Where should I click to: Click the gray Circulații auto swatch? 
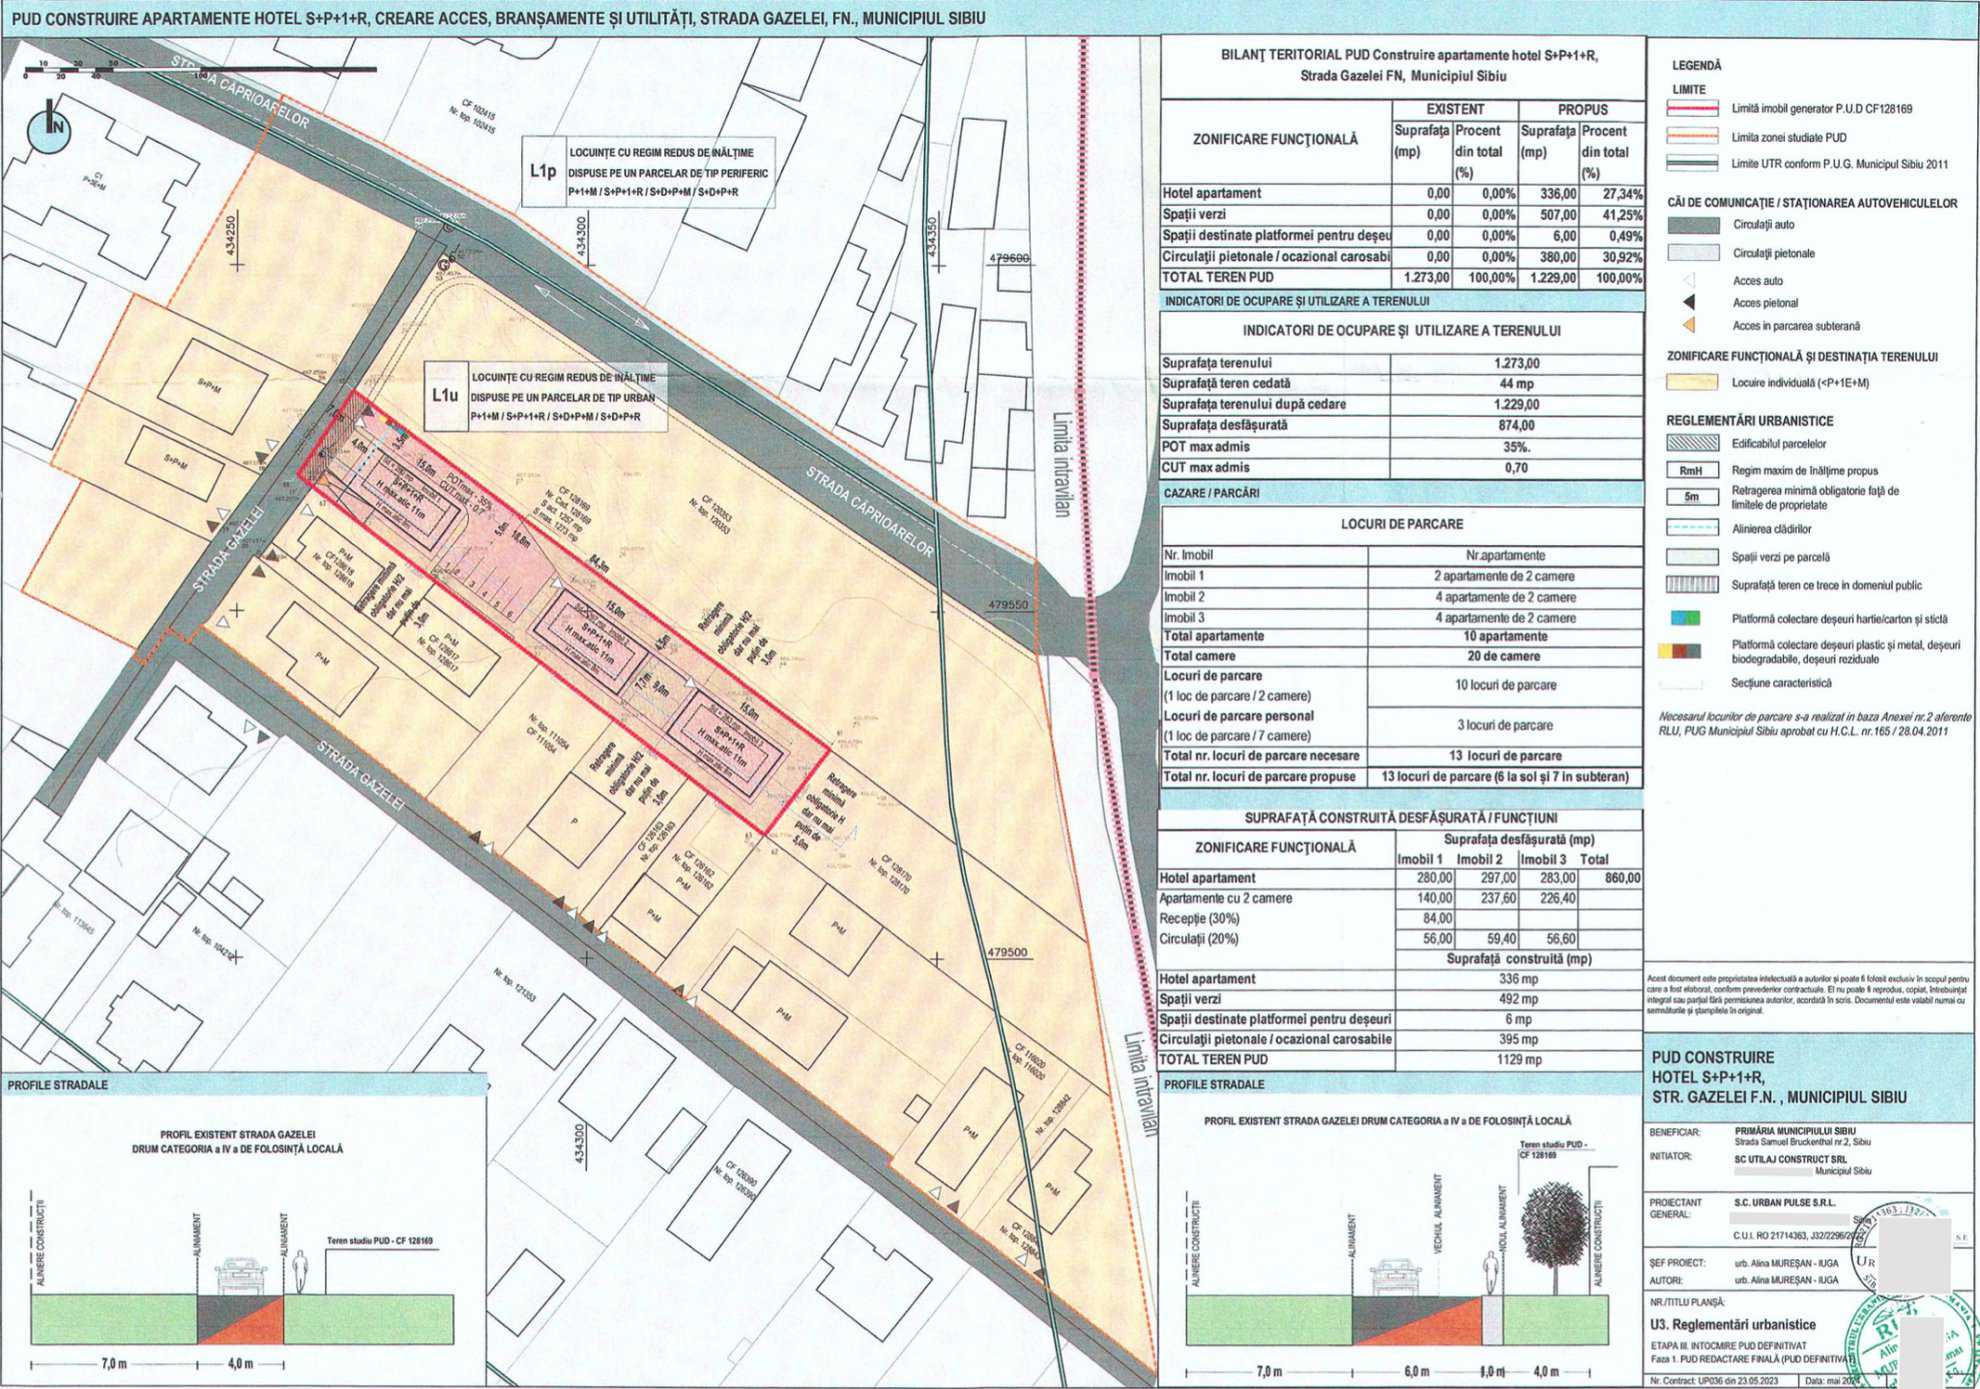(x=1691, y=226)
